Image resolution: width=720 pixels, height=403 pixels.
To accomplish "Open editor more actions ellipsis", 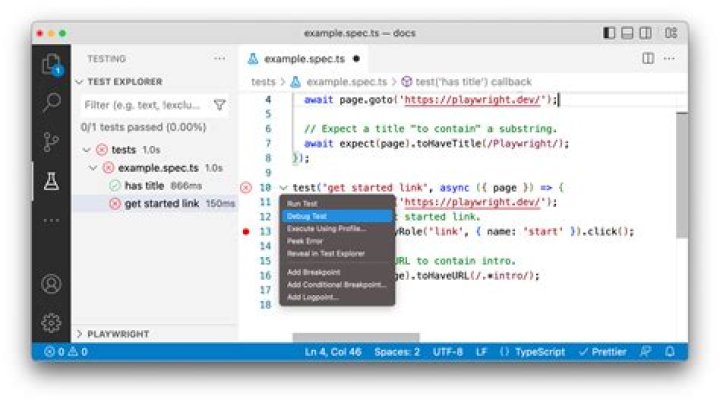I will (669, 59).
